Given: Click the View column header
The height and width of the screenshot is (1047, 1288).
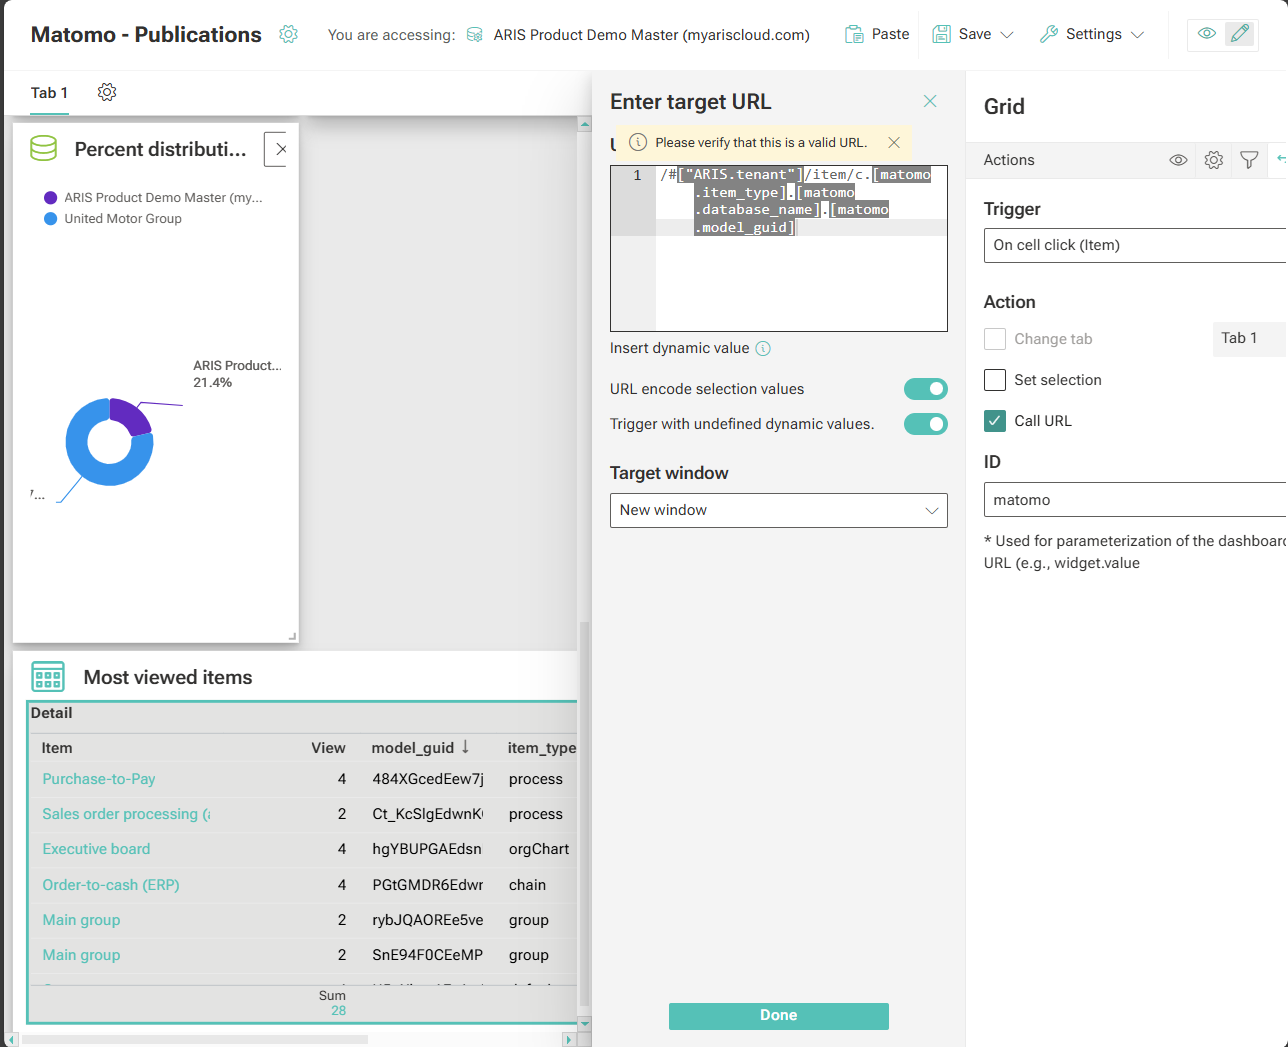Looking at the screenshot, I should (x=328, y=748).
